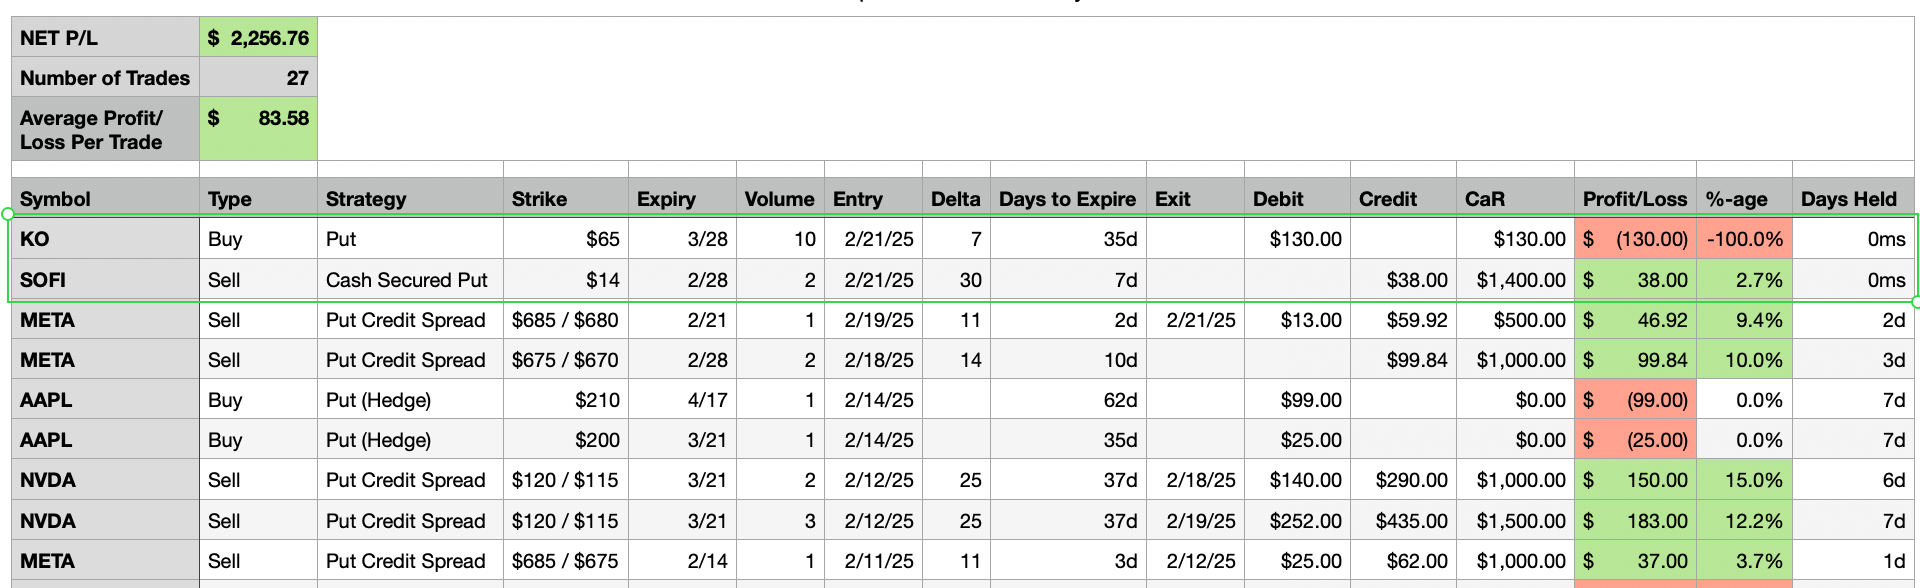1920x588 pixels.
Task: Click the AAPL $210 strike cell
Action: 566,400
